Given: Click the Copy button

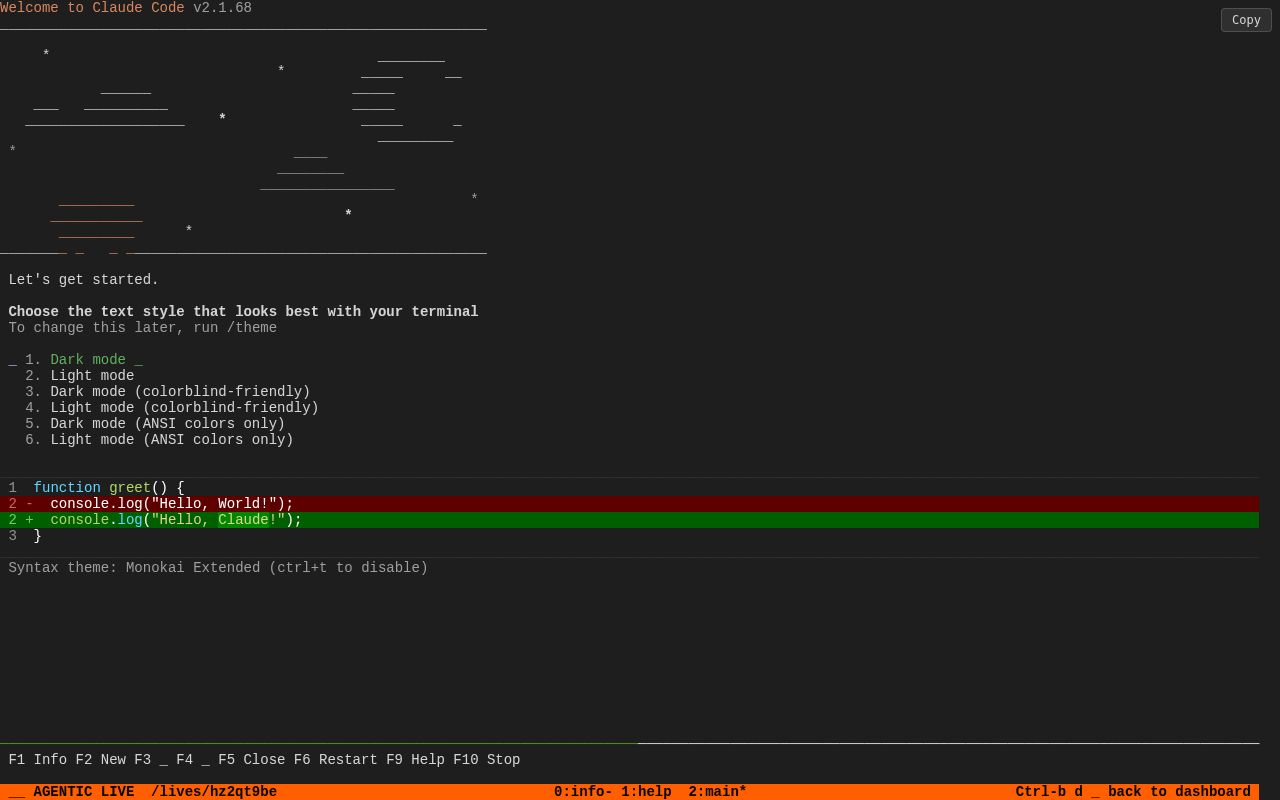Looking at the screenshot, I should [x=1245, y=20].
